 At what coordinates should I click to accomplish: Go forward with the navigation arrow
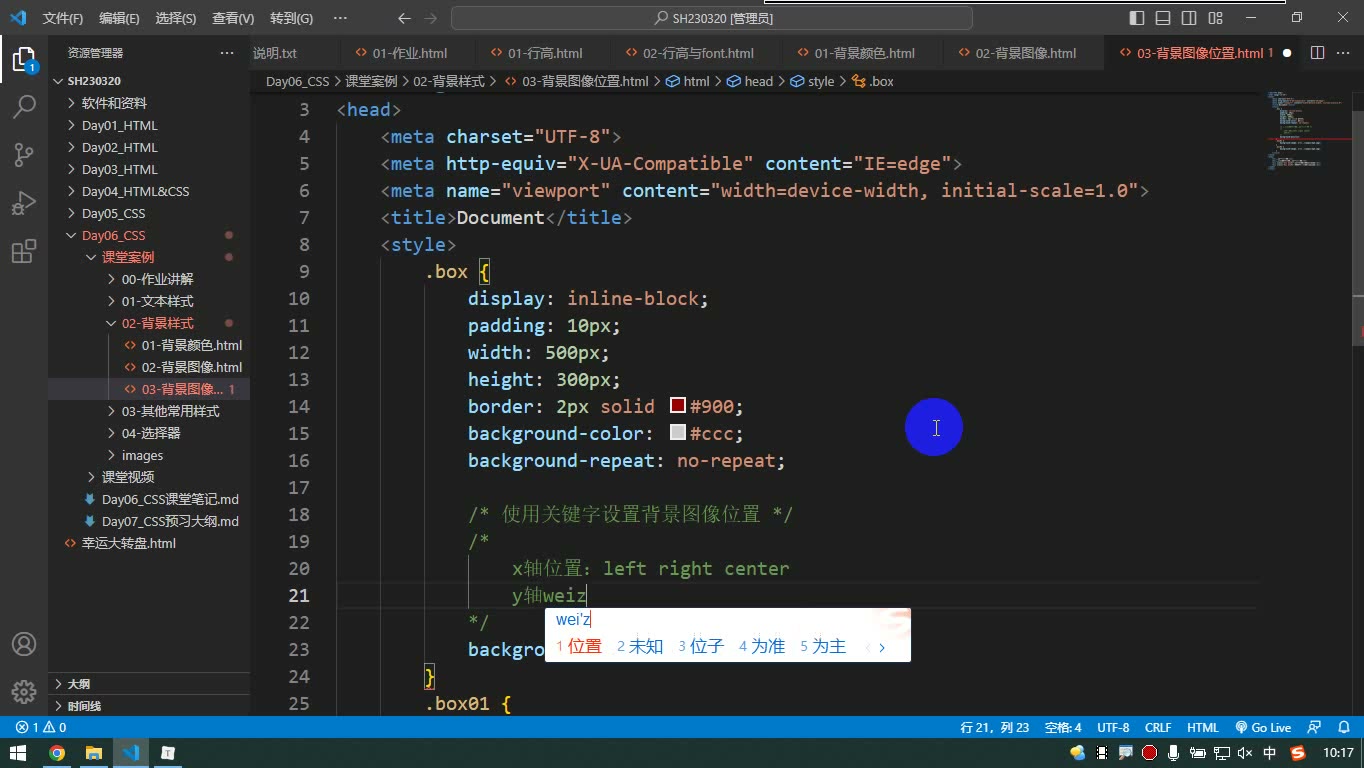[x=431, y=18]
